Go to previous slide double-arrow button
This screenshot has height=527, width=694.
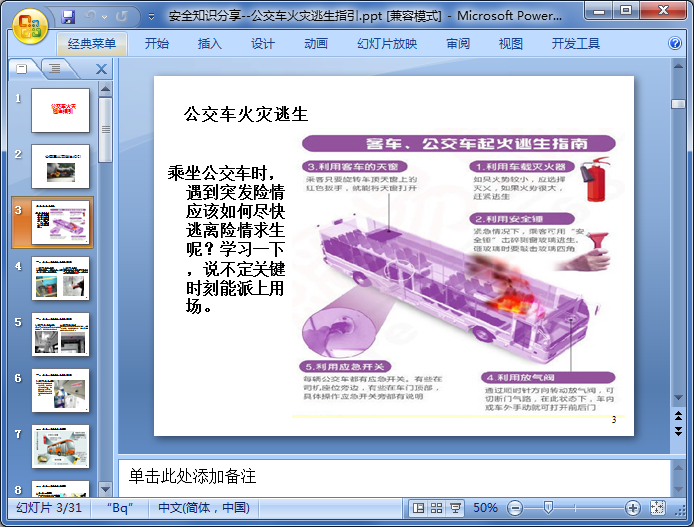pyautogui.click(x=678, y=415)
